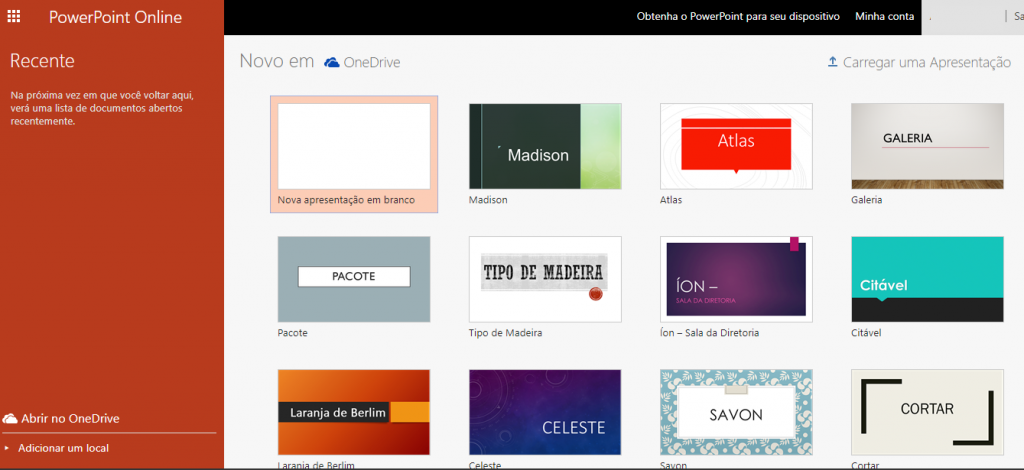Click the 'Recente' heading
Viewport: 1024px width, 470px height.
coord(42,61)
